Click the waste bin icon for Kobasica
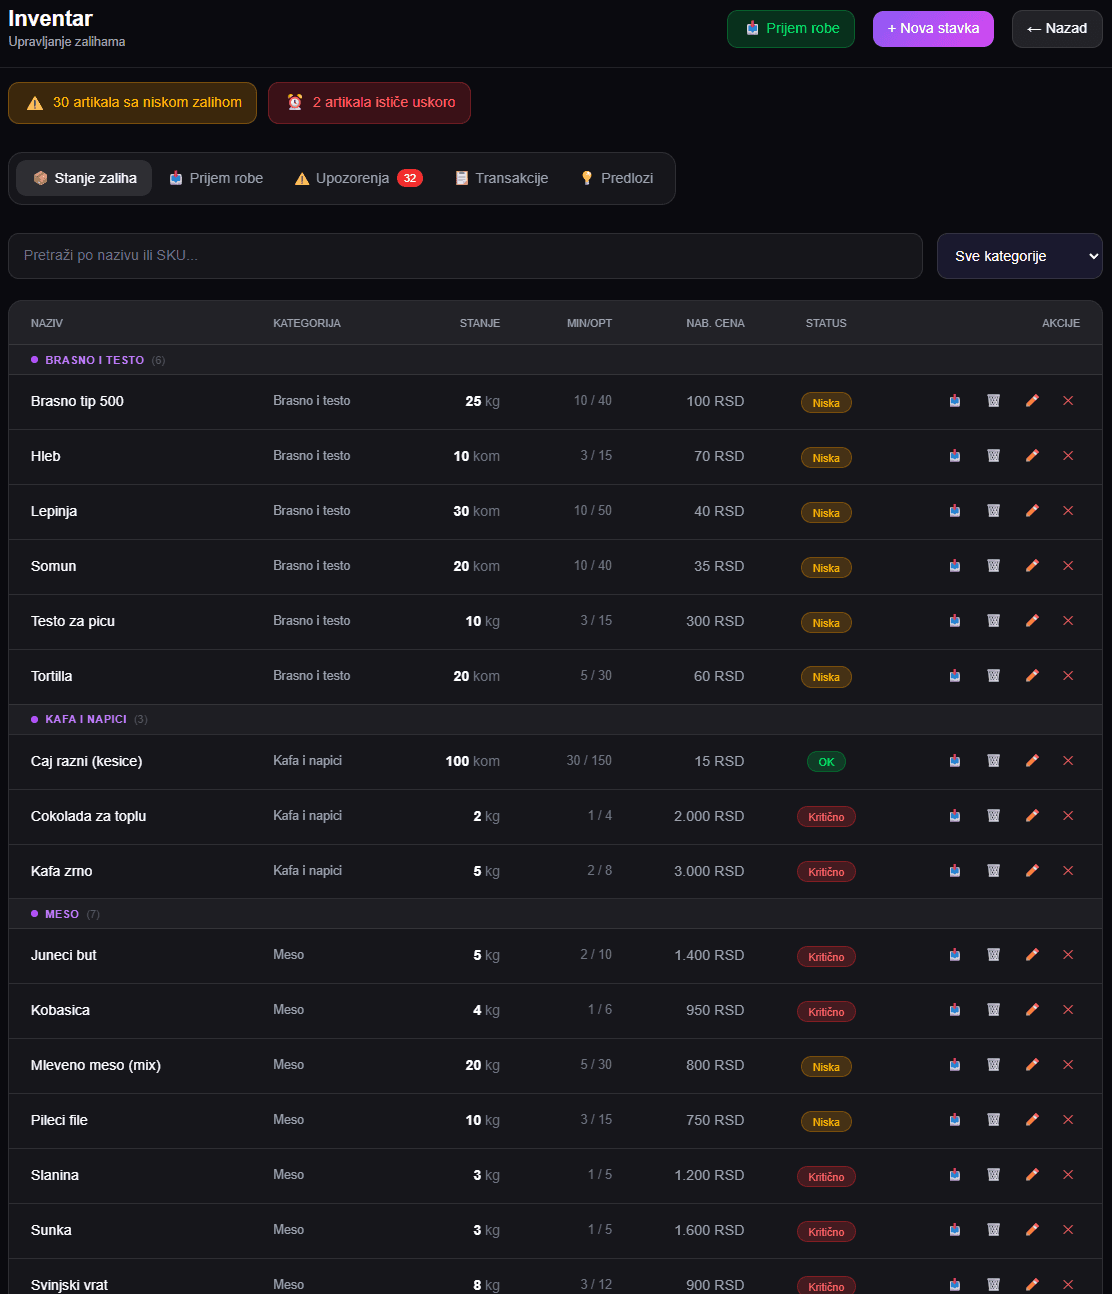The image size is (1112, 1294). point(994,1010)
